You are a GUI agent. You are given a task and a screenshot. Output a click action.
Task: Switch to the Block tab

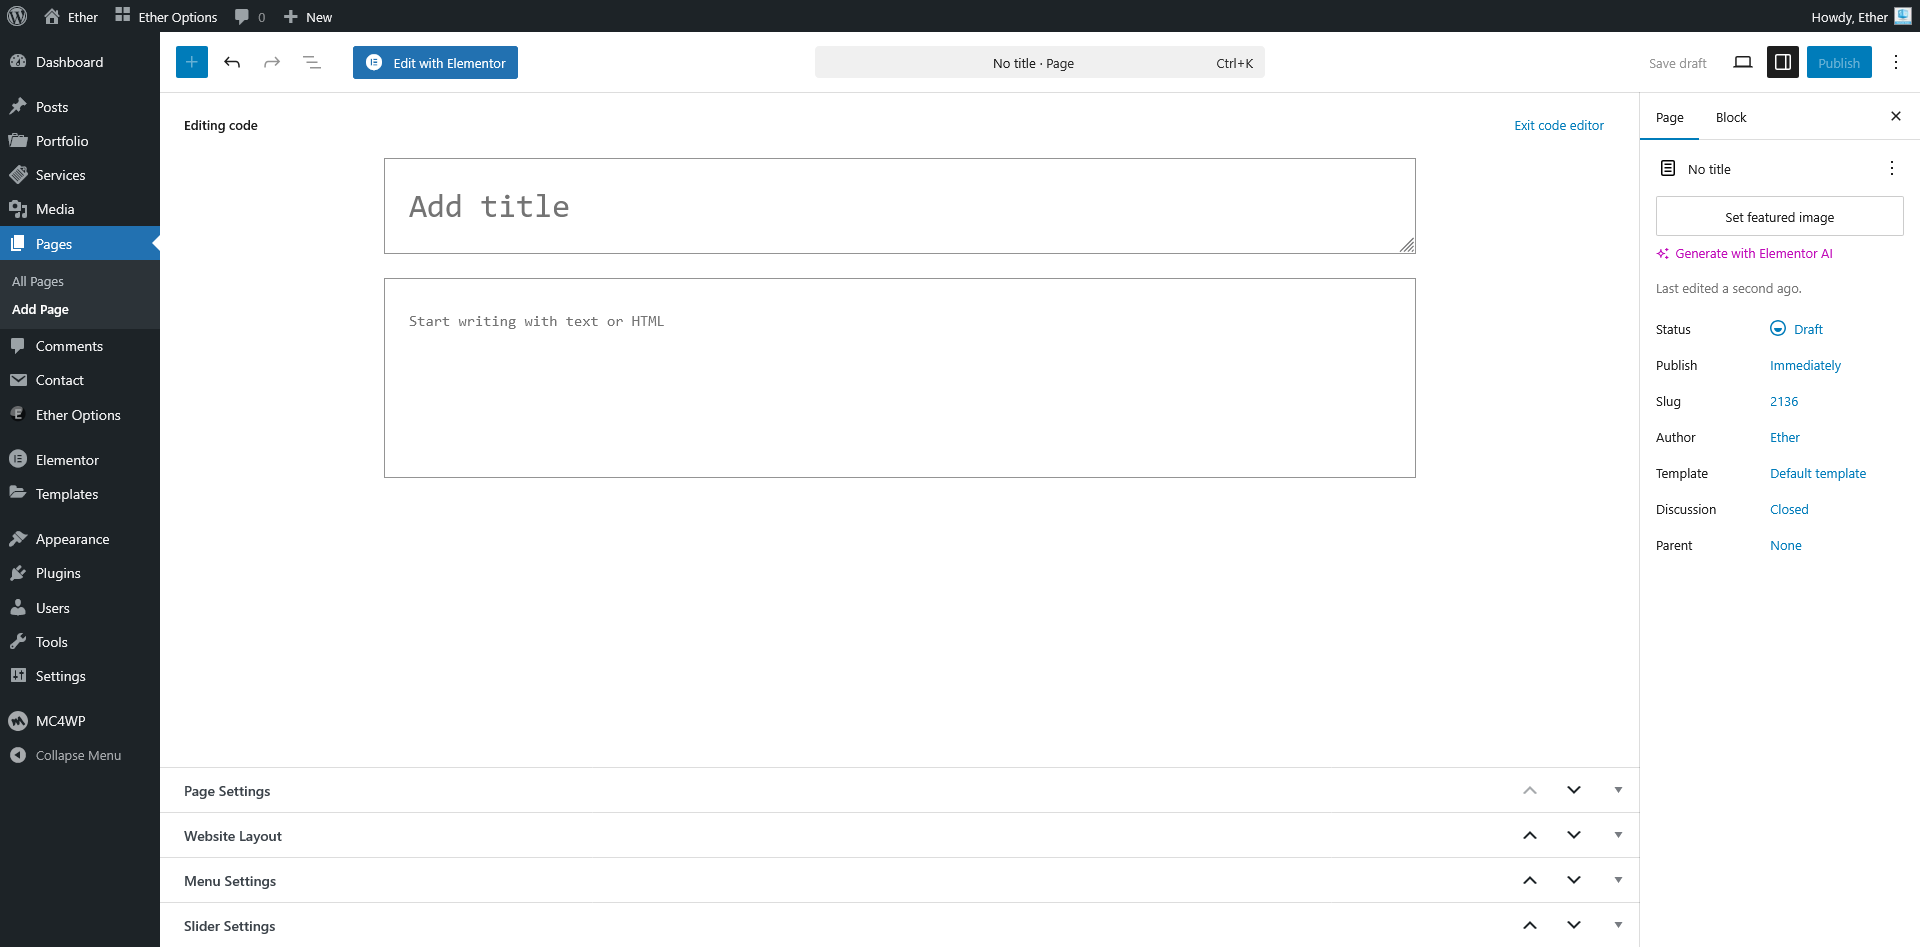[1730, 117]
